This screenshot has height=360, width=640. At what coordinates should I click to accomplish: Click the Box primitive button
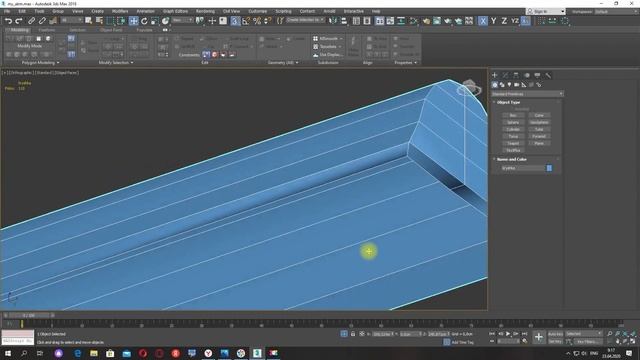[x=513, y=116]
